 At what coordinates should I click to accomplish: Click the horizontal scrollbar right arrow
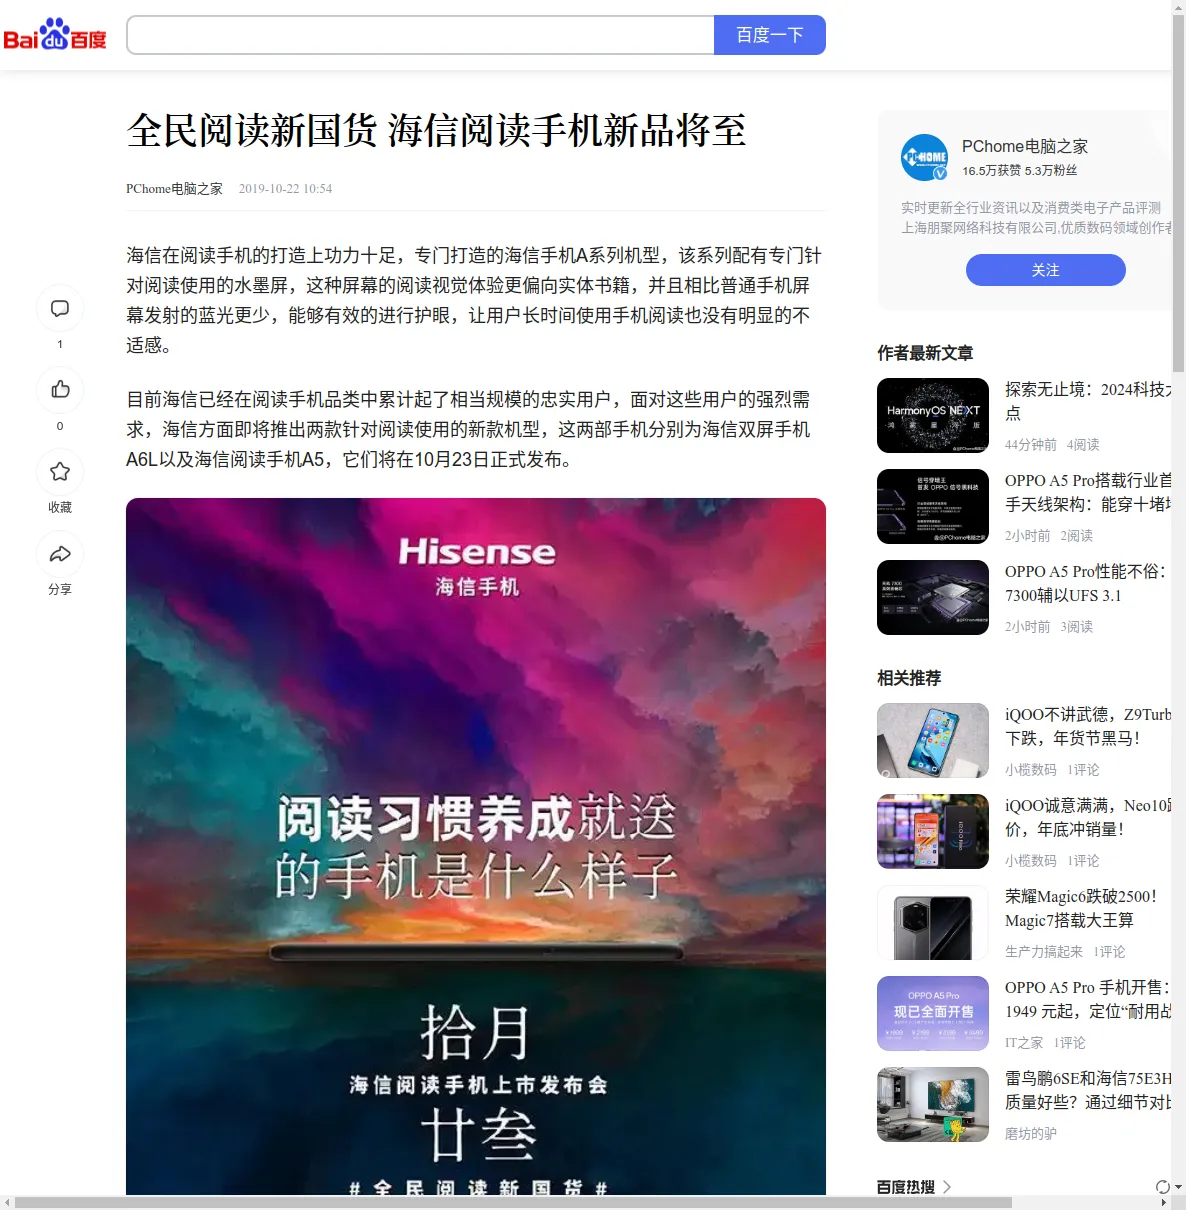point(1163,1202)
